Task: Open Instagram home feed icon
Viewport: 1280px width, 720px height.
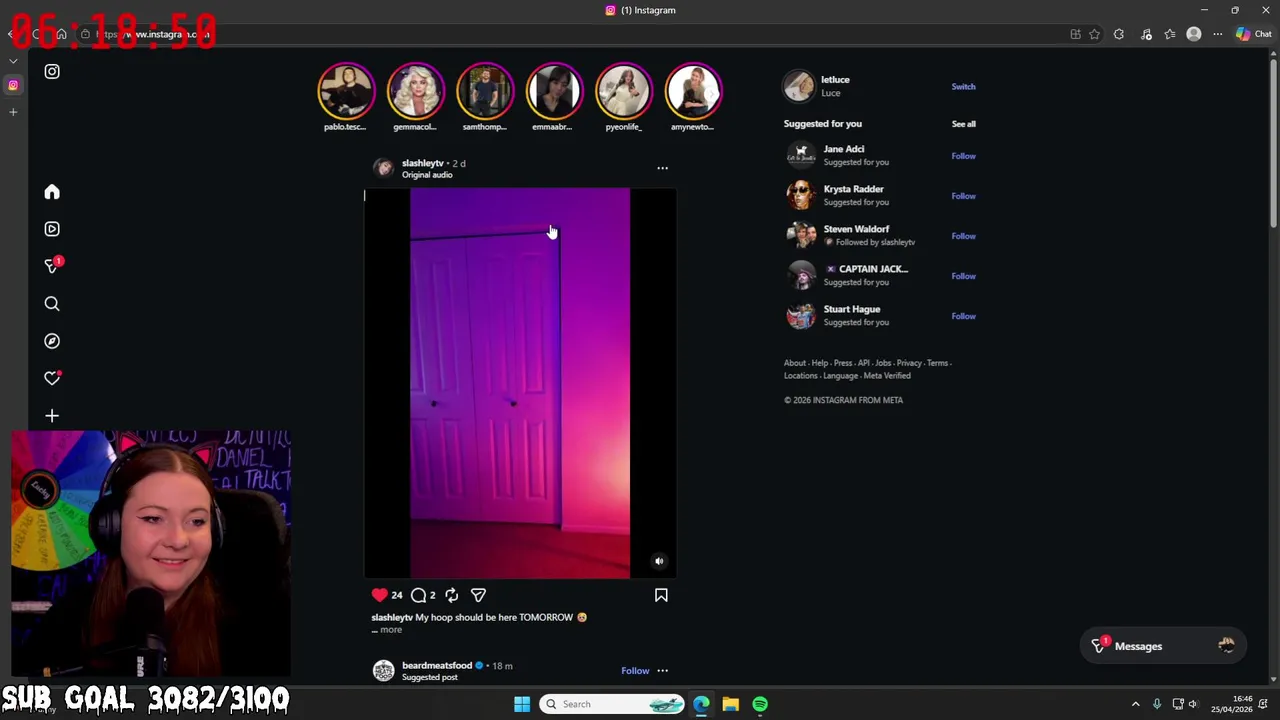Action: (52, 192)
